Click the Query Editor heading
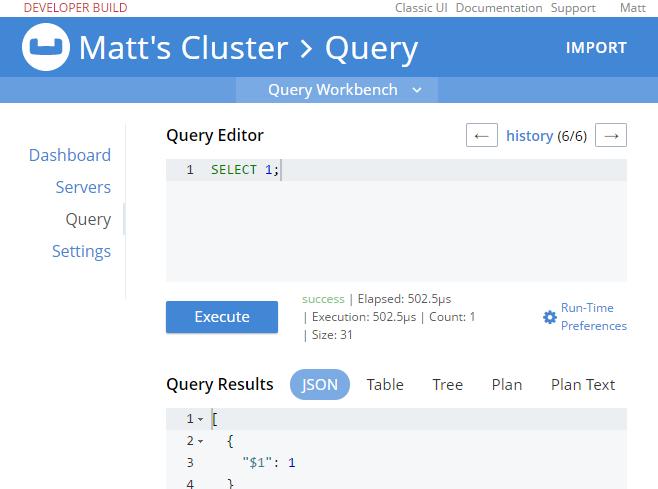This screenshot has width=658, height=489. click(x=215, y=136)
